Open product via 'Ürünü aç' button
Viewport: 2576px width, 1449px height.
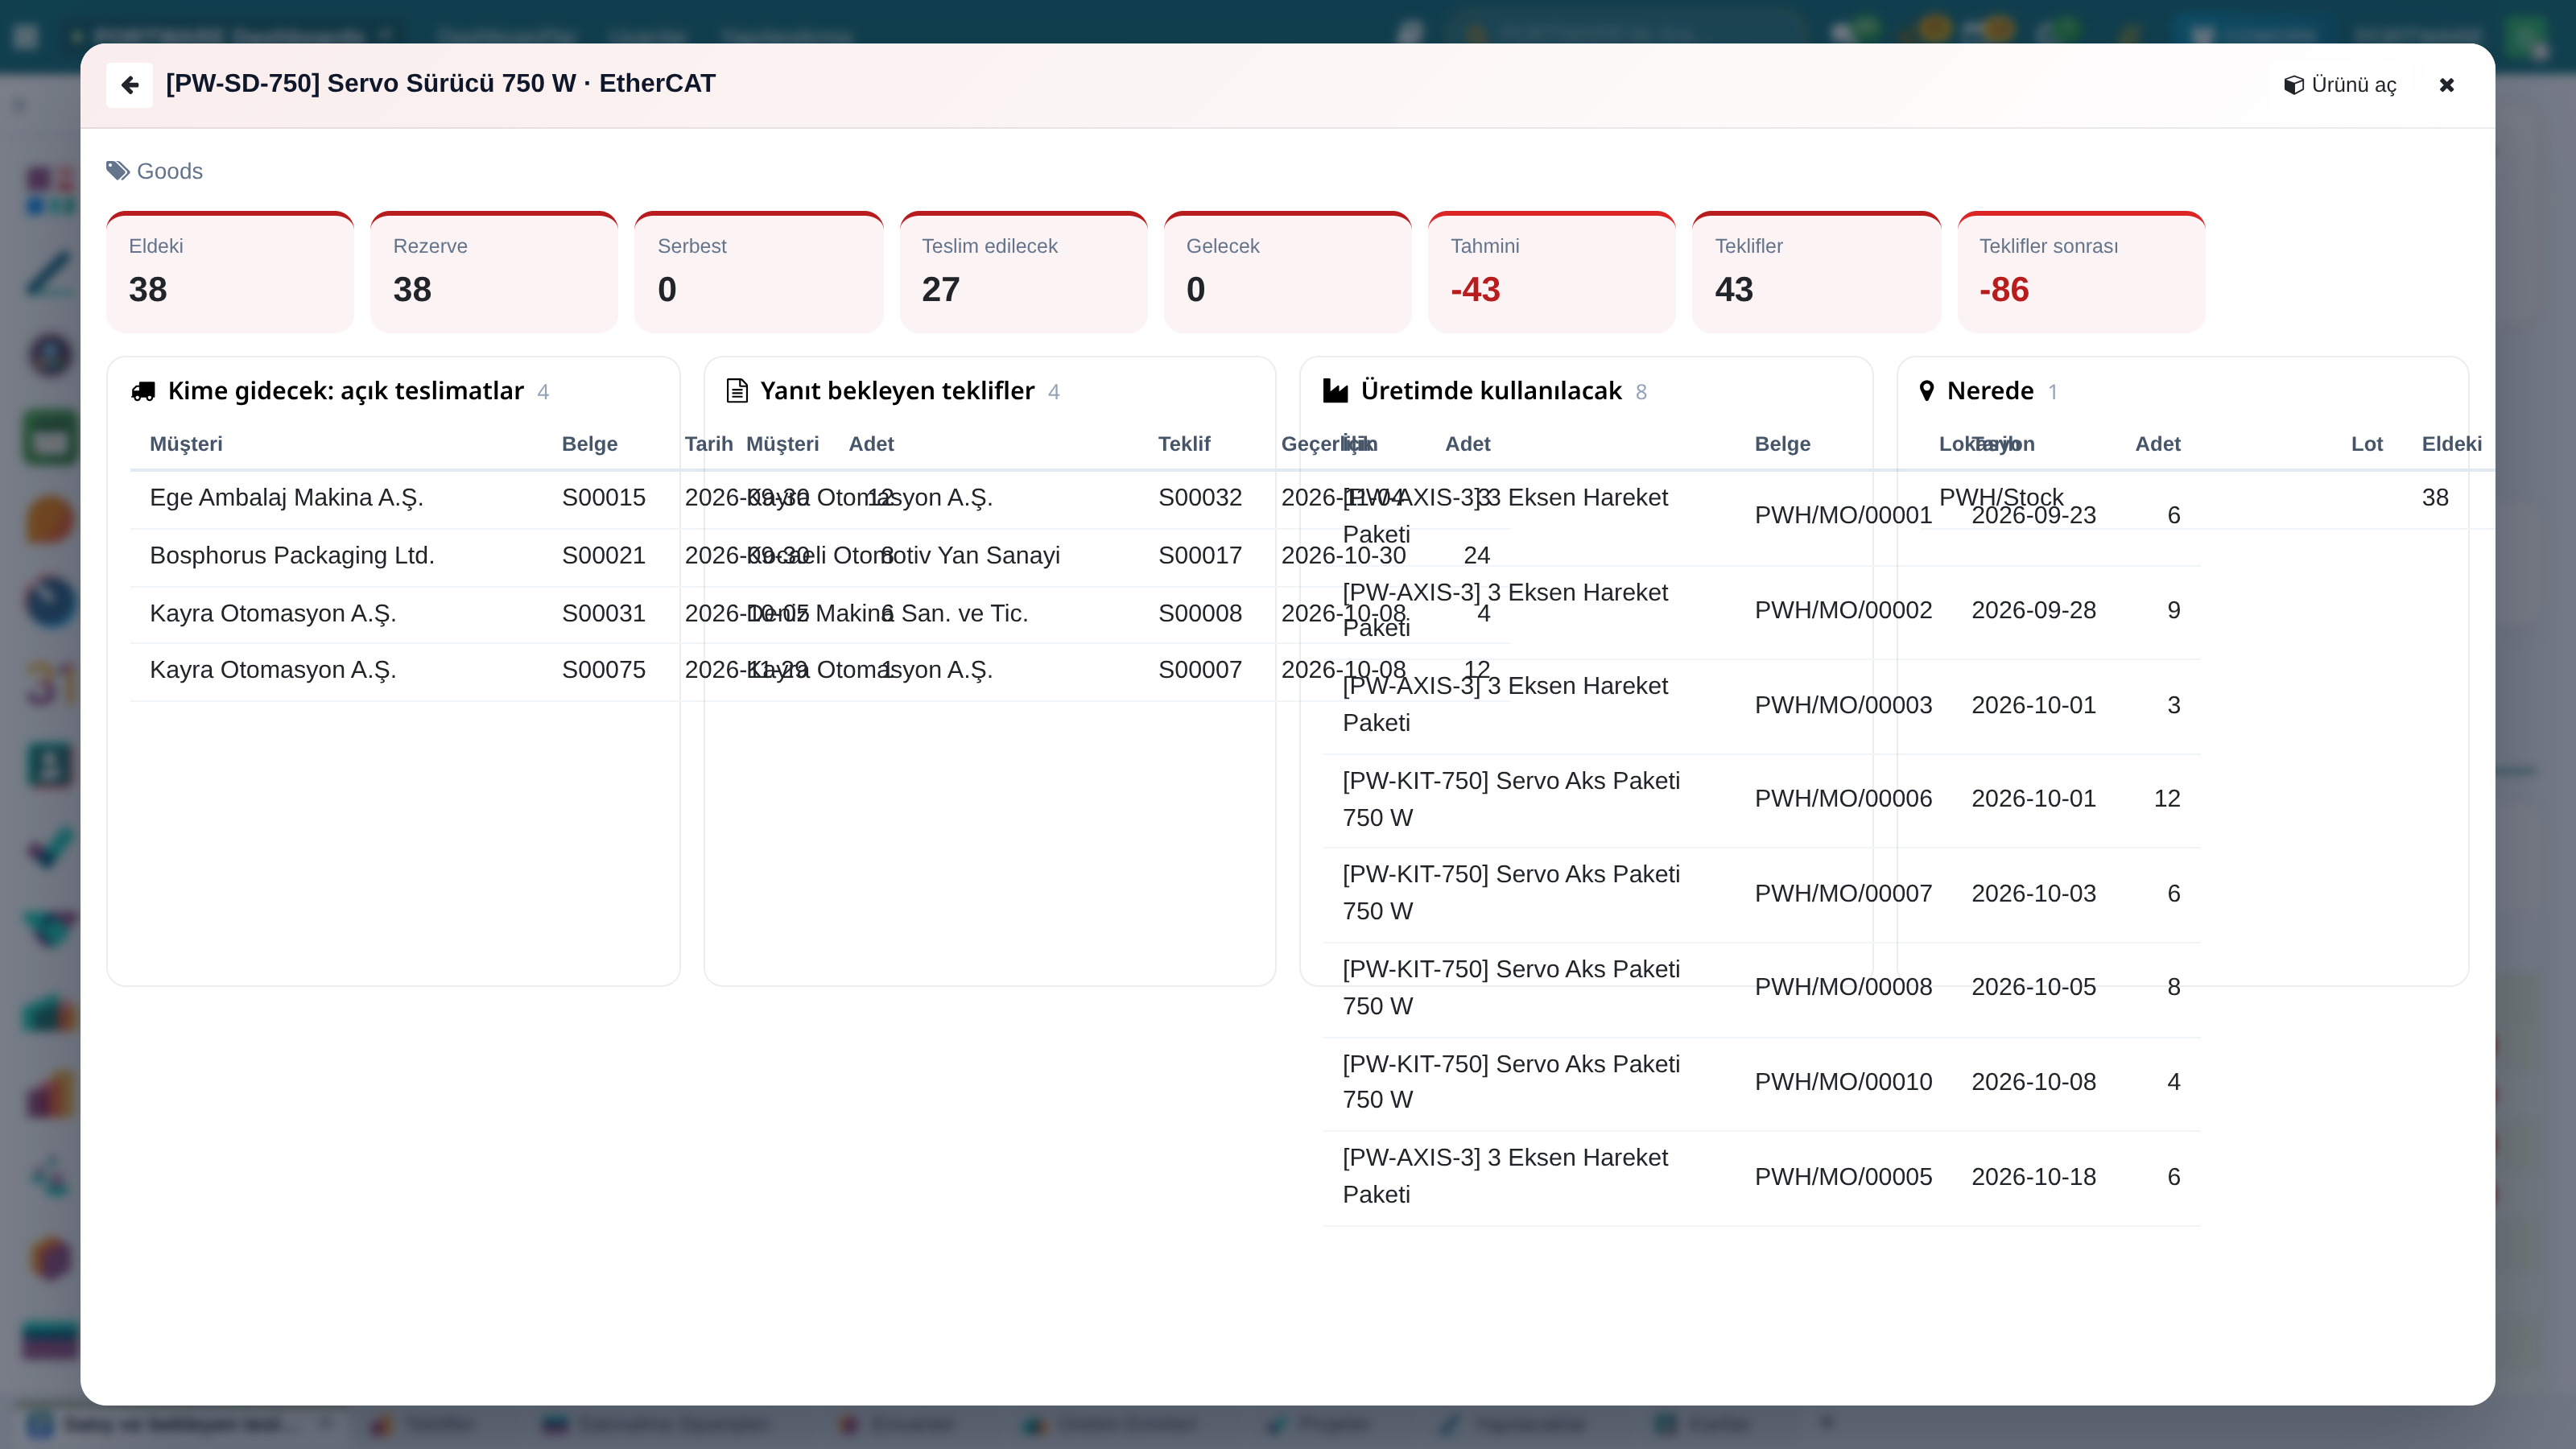tap(2341, 85)
